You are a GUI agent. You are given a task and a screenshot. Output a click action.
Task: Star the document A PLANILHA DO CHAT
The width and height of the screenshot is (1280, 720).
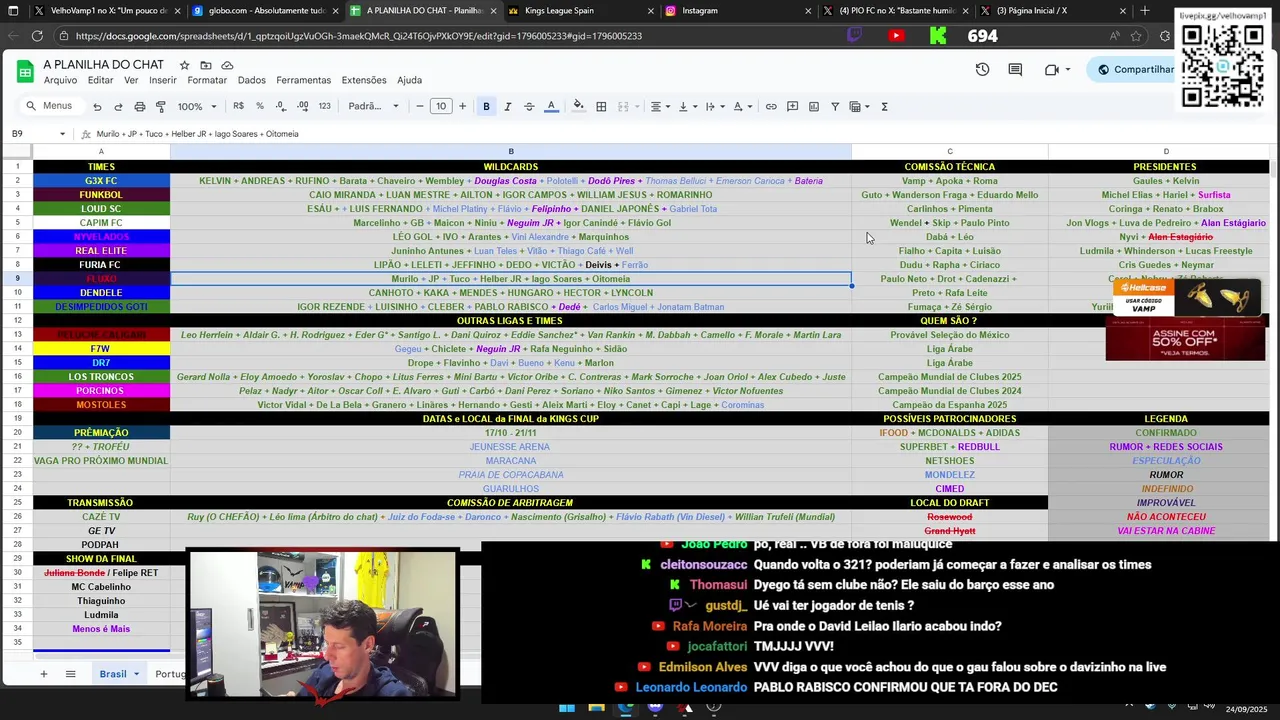pos(184,65)
